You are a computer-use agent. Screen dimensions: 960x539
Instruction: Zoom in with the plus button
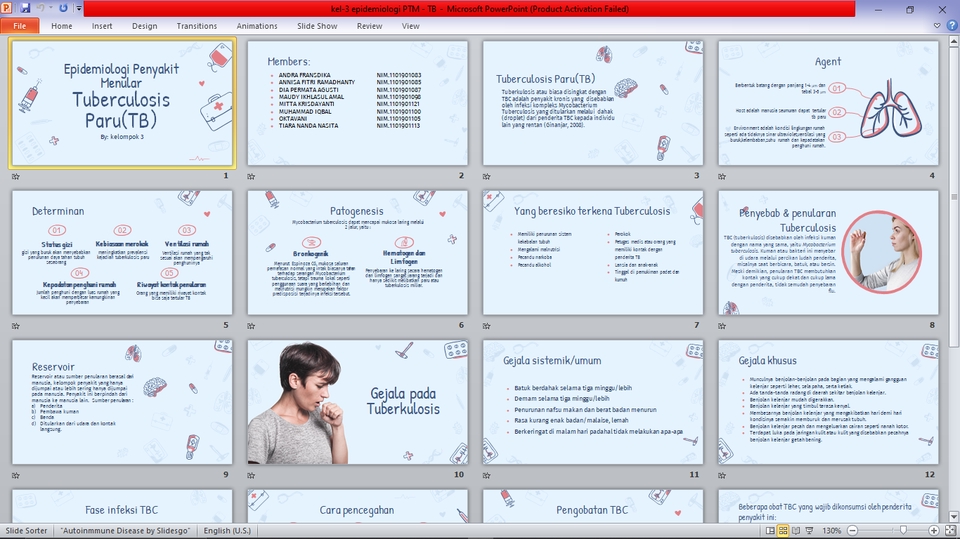coord(934,530)
